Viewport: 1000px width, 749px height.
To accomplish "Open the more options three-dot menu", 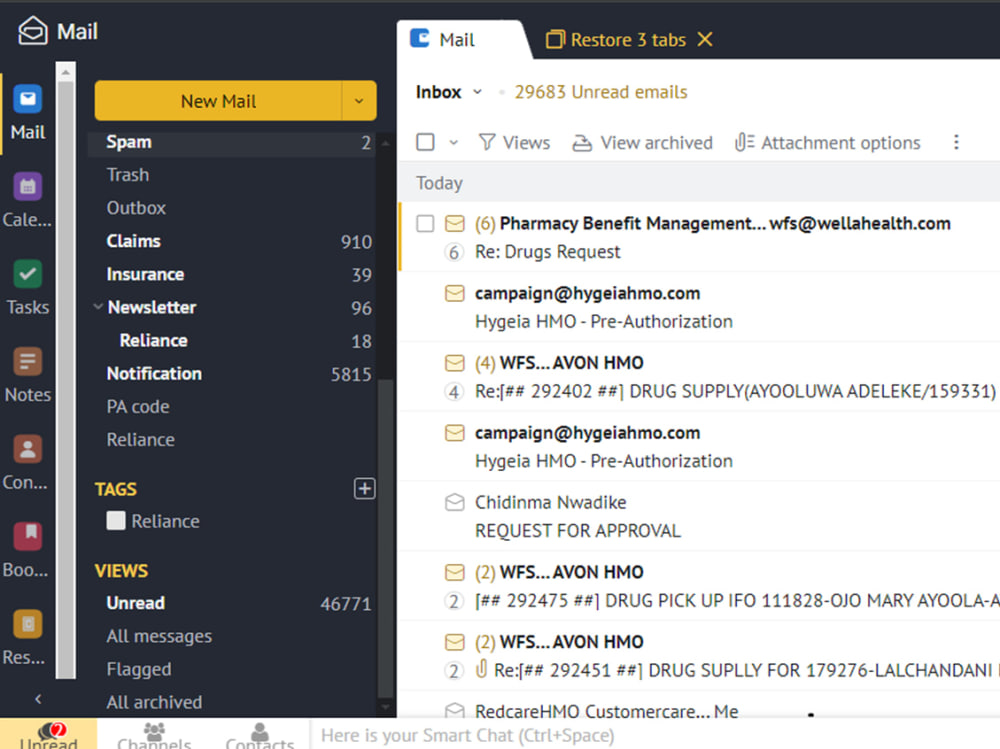I will point(955,142).
